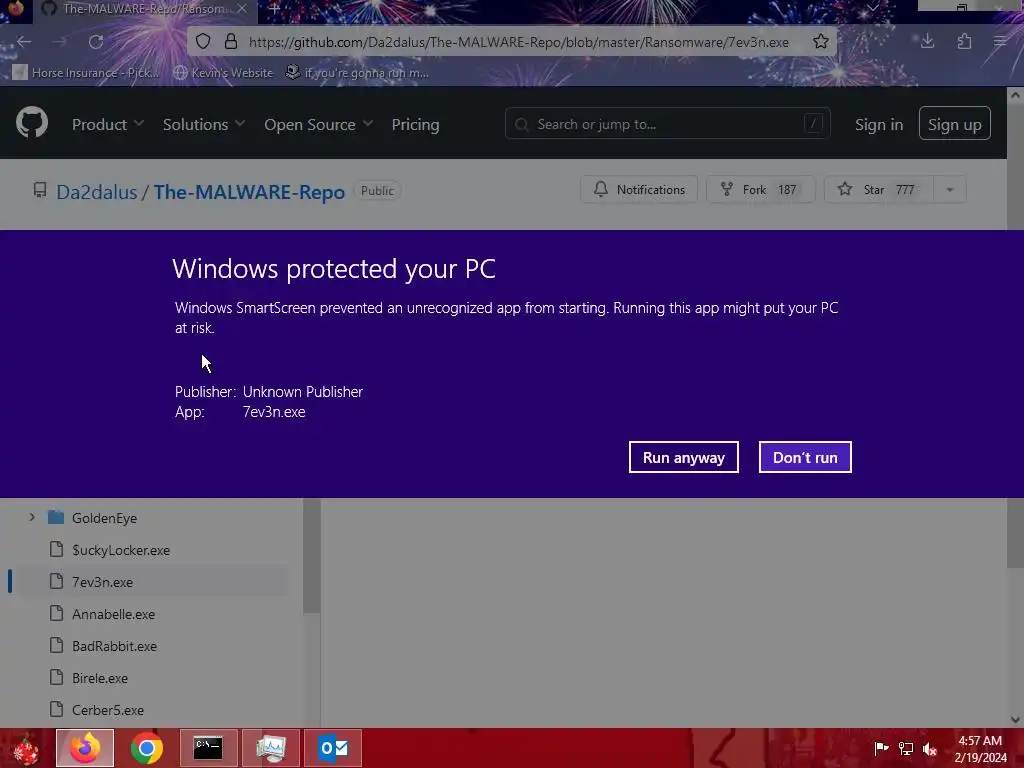Click the file tree vertical scrollbar

coord(312,556)
